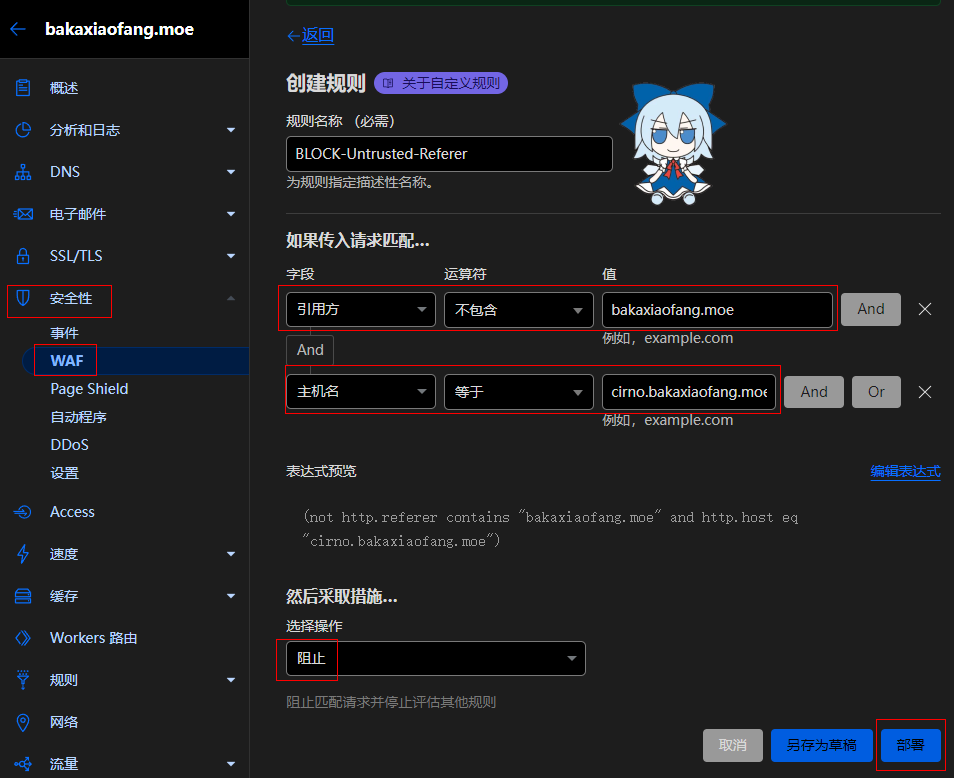Click the 返回 back link

point(310,36)
